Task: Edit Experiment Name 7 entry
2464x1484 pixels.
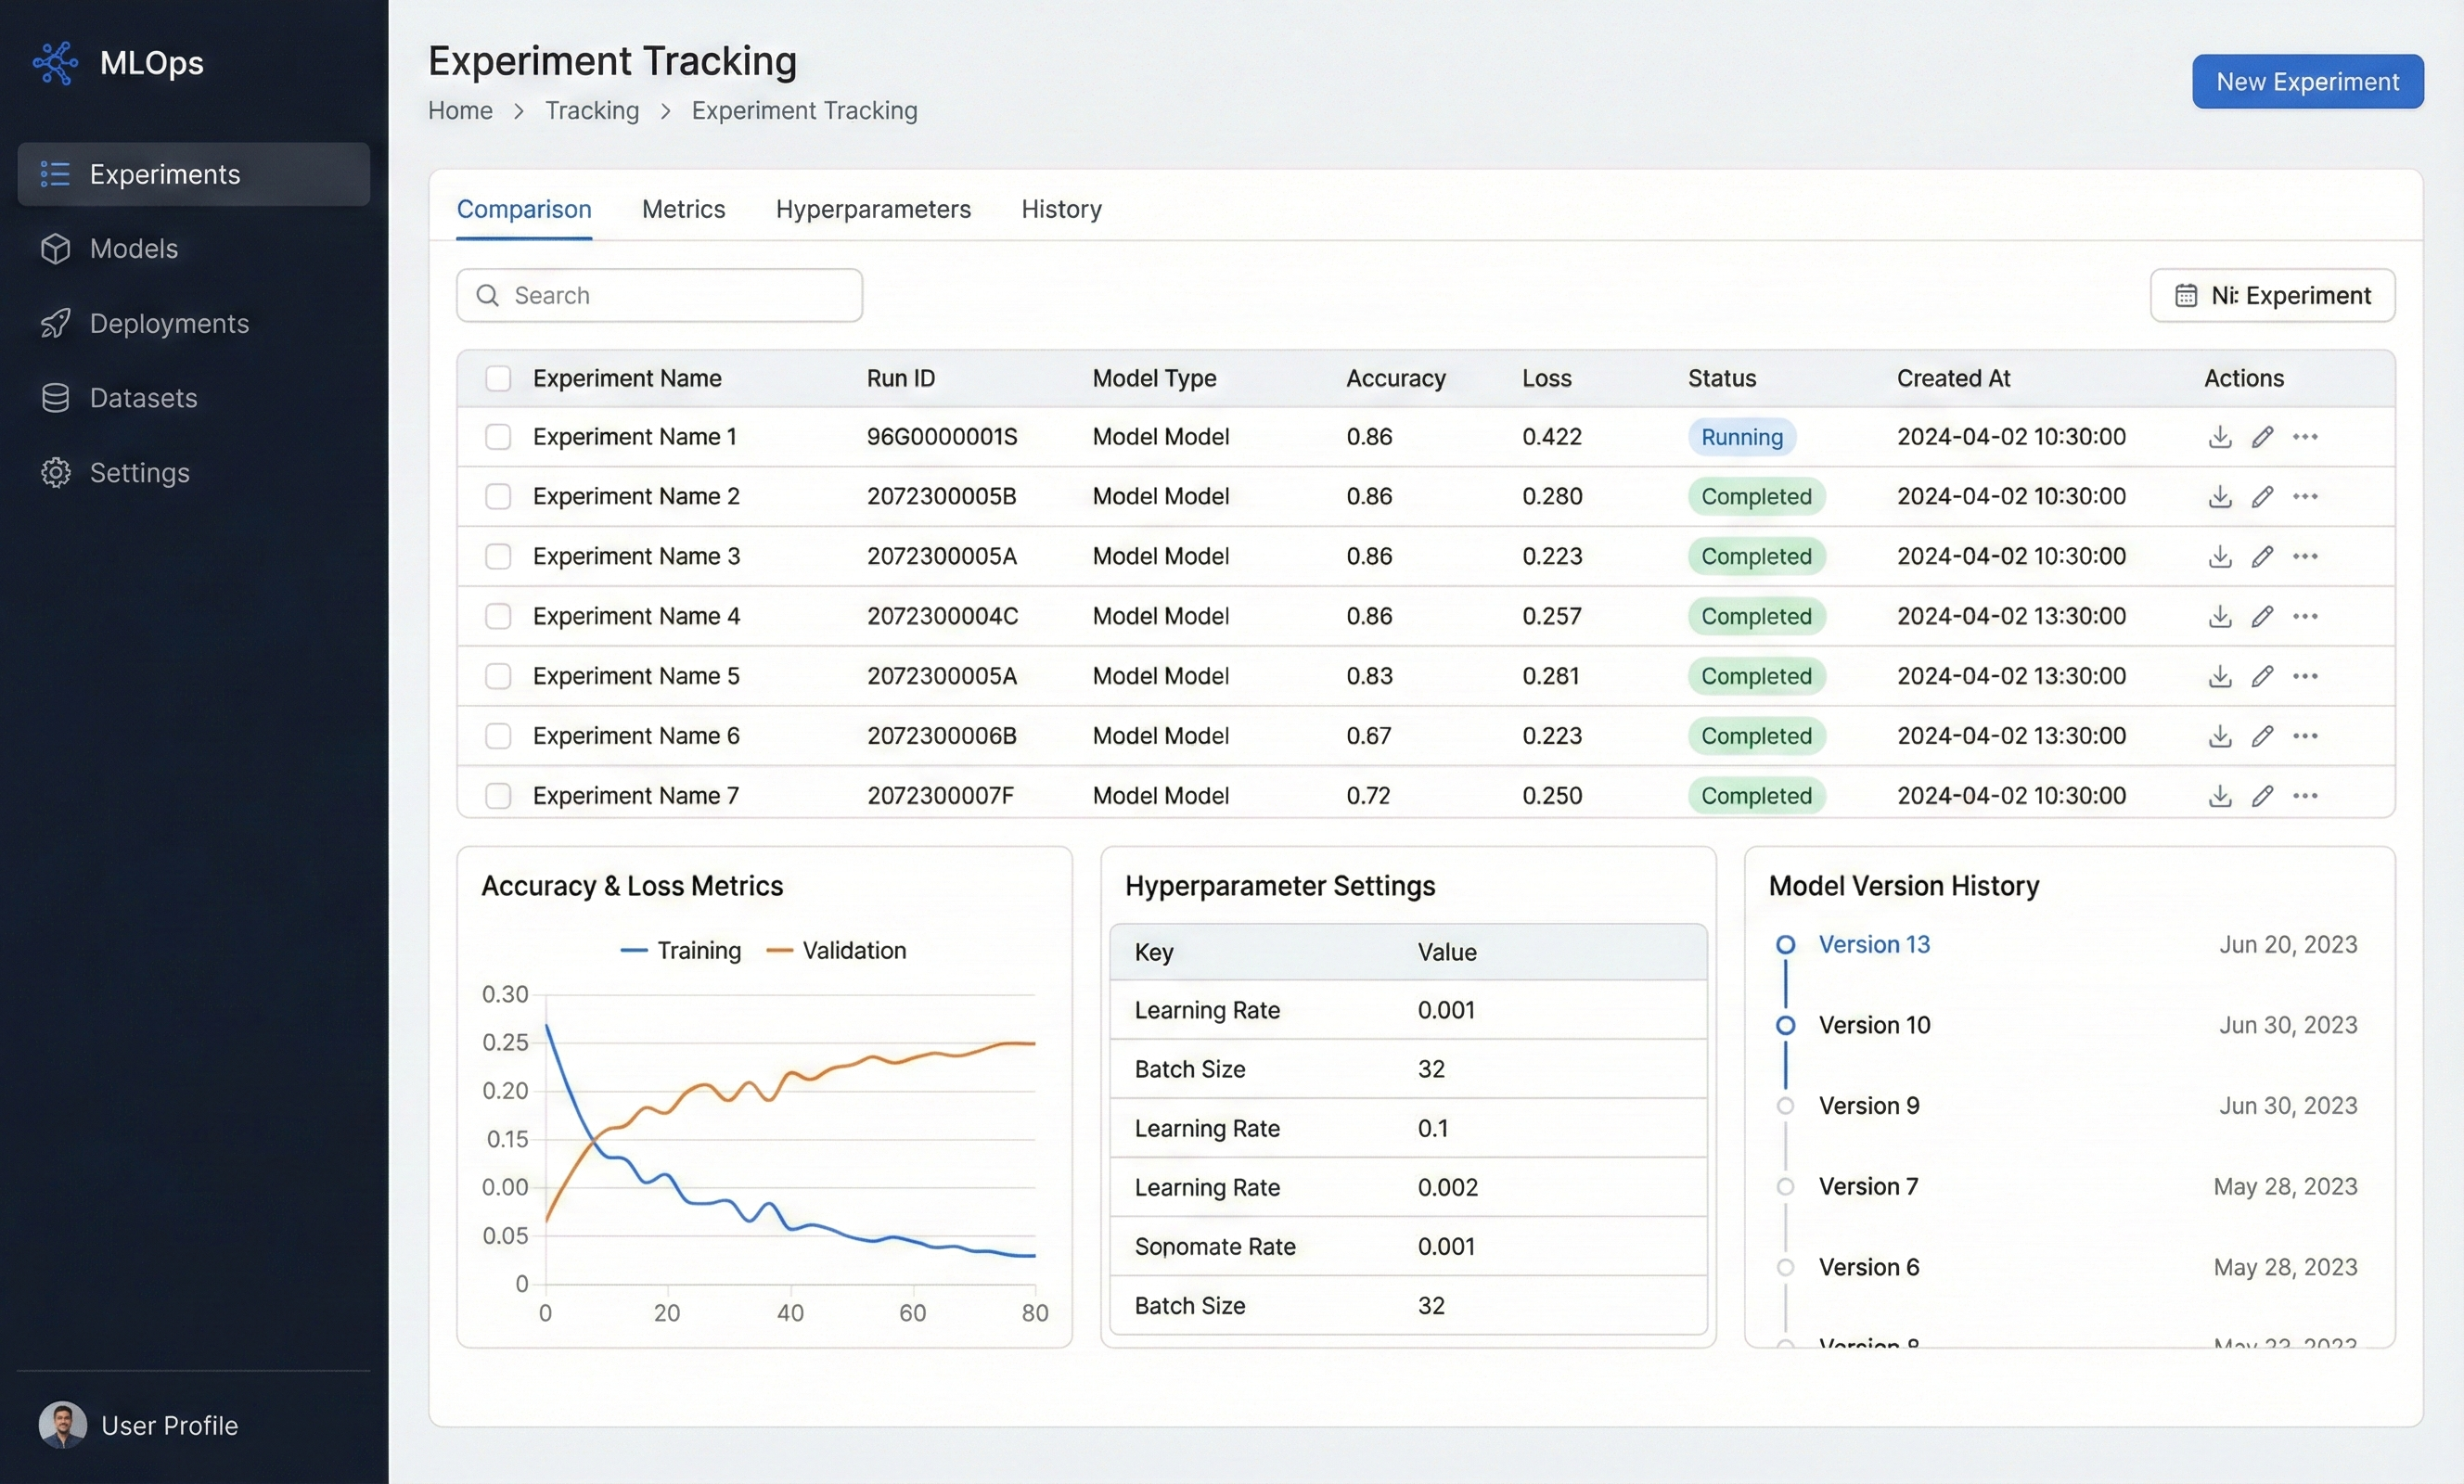Action: (2262, 796)
